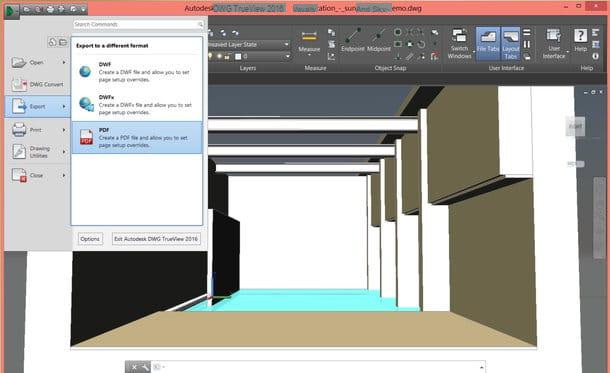Screen dimensions: 610x373
Task: Click the command line wrench customize icon
Action: (145, 367)
